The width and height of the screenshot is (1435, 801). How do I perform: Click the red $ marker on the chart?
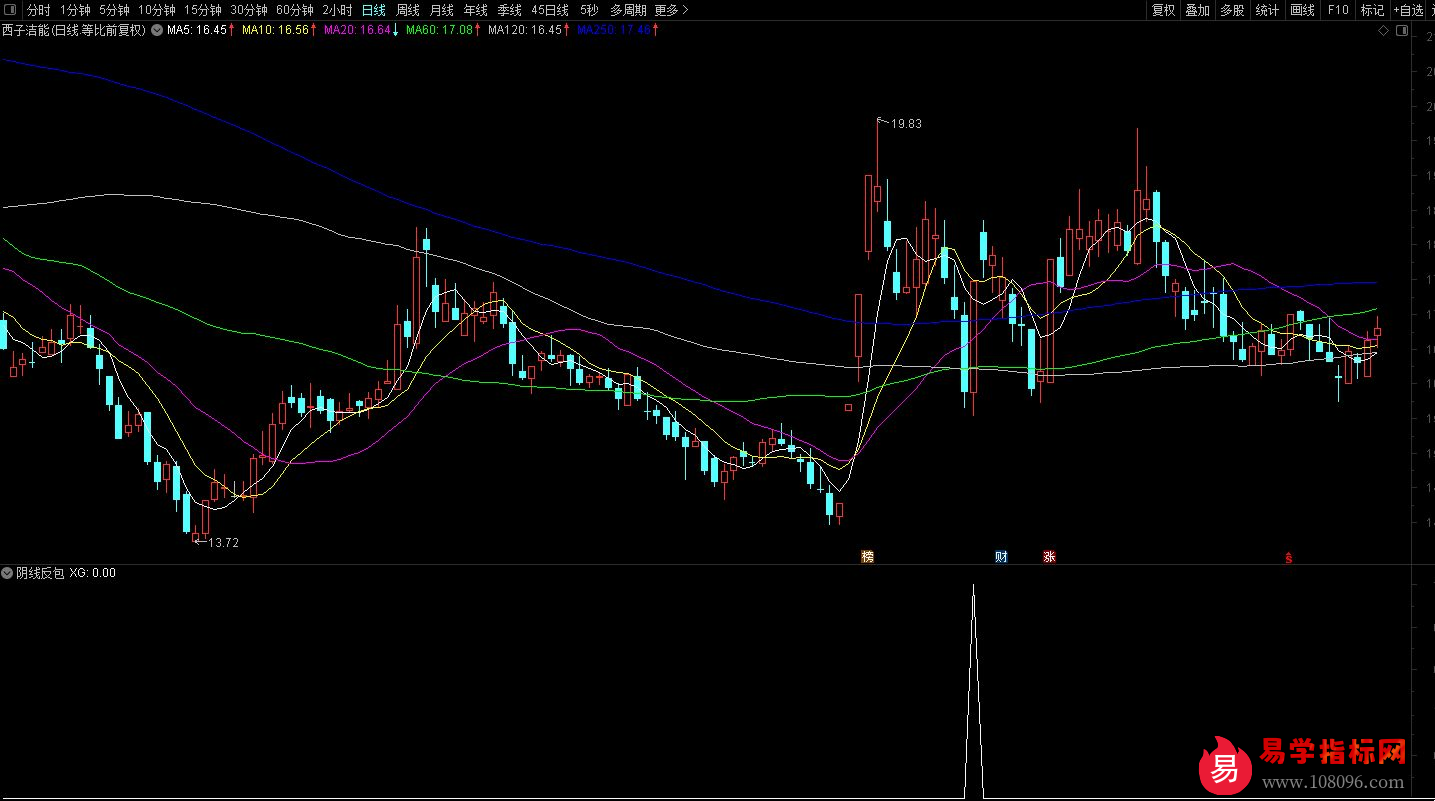(1288, 558)
